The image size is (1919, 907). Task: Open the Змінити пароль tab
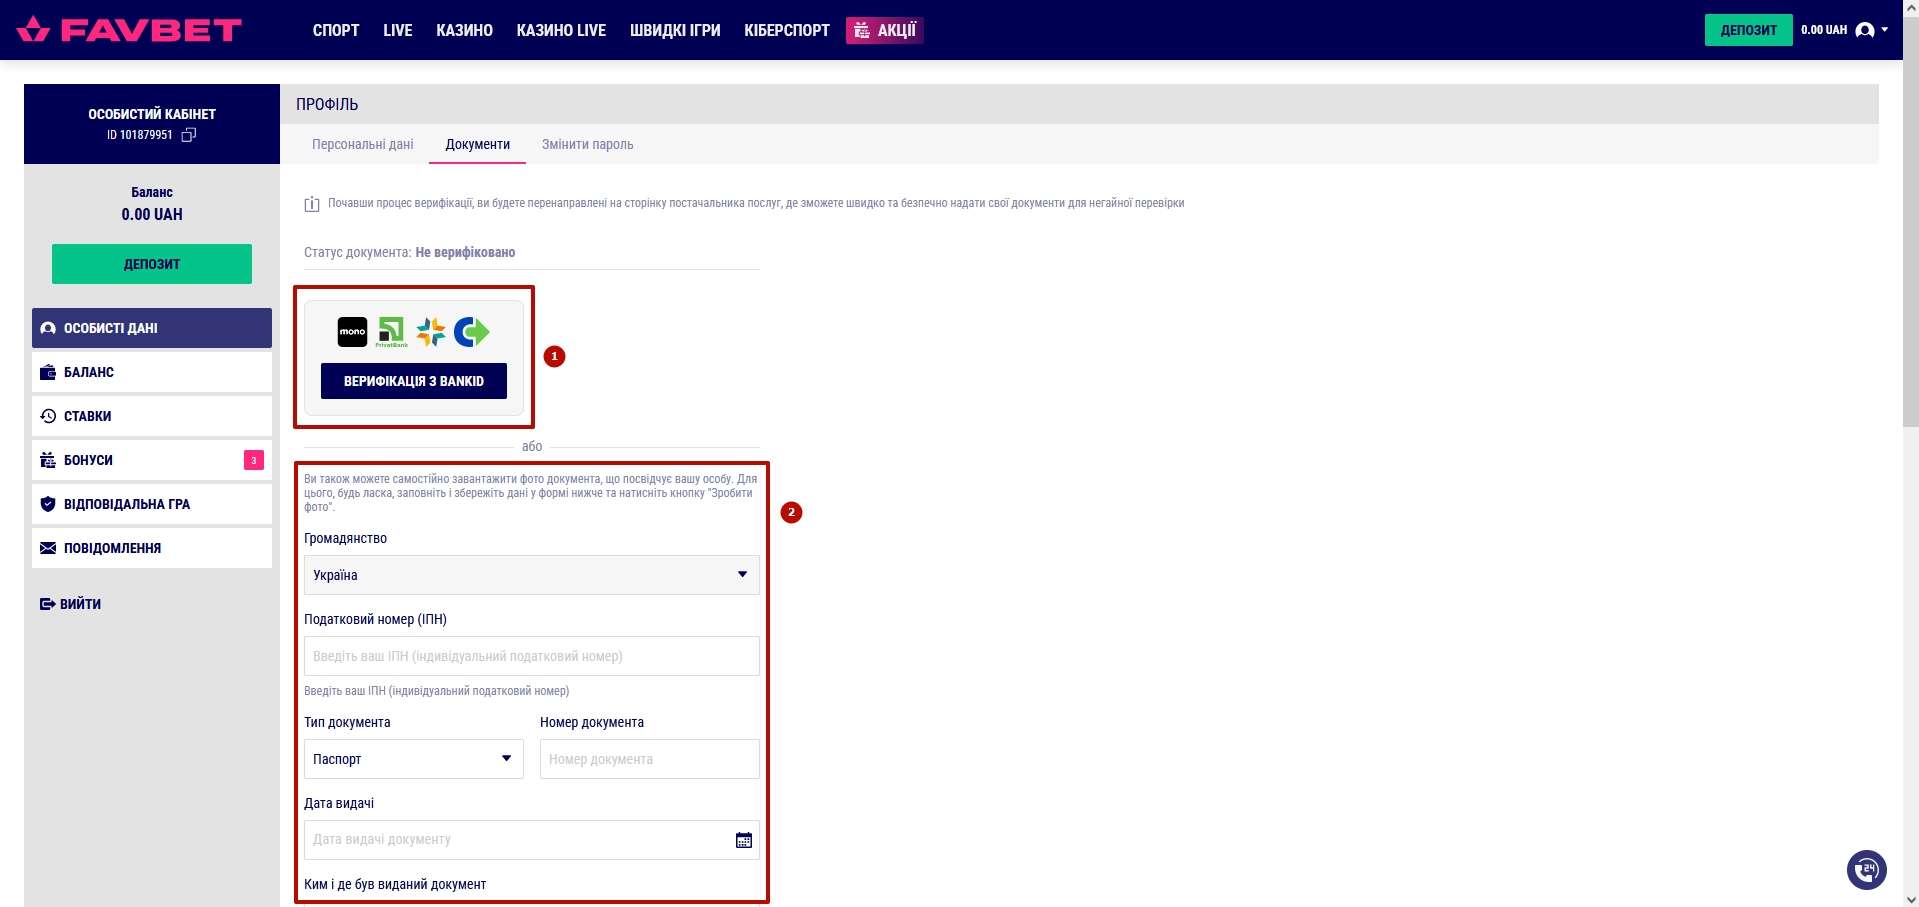pos(587,144)
